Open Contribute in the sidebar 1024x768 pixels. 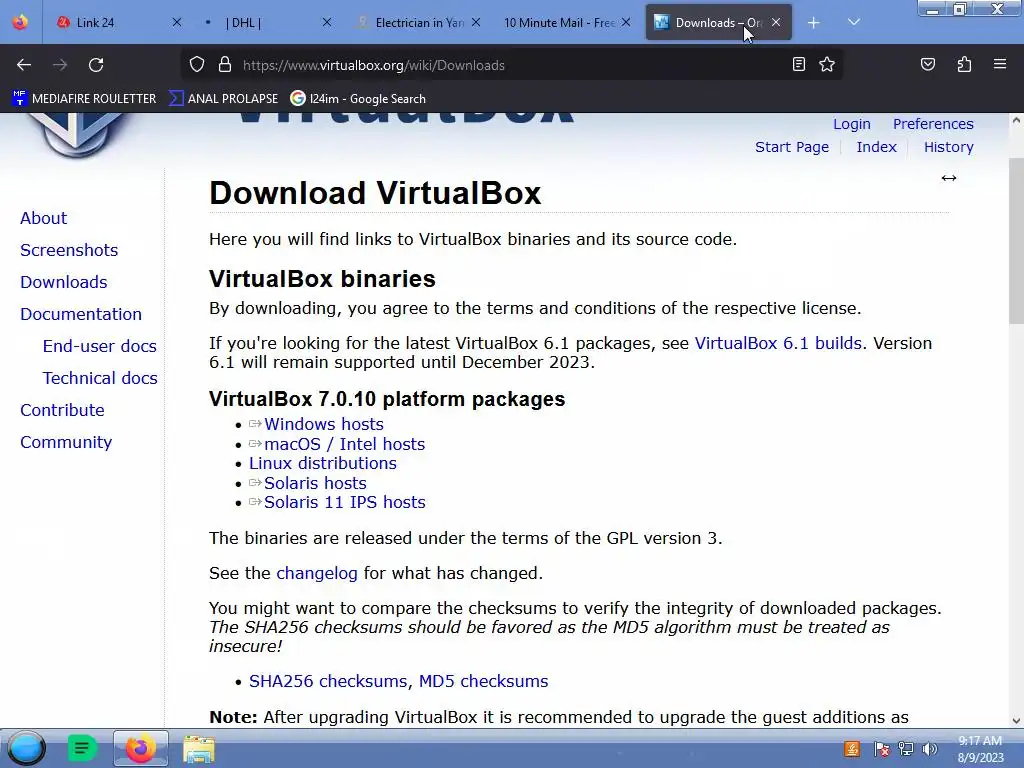(62, 410)
